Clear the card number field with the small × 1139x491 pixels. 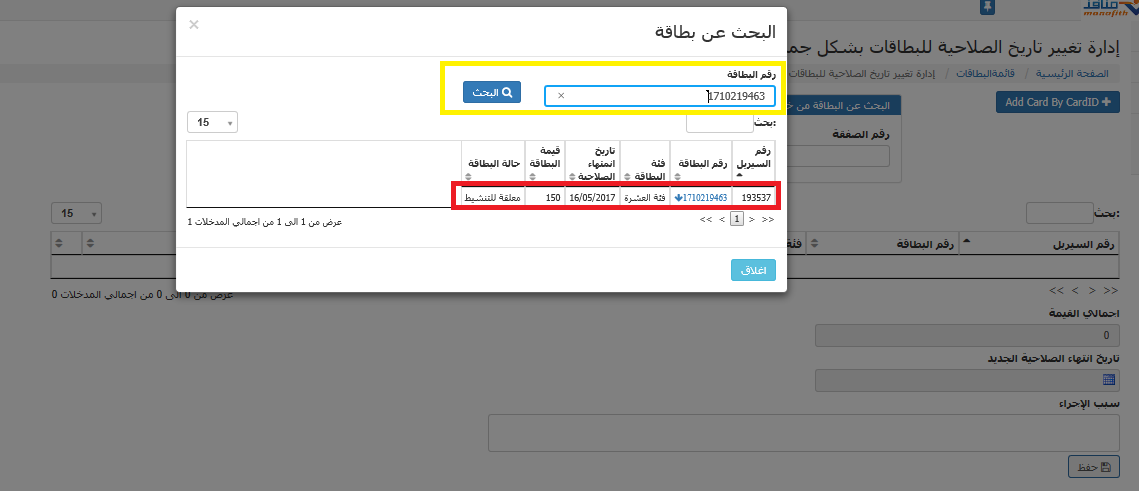coord(561,96)
